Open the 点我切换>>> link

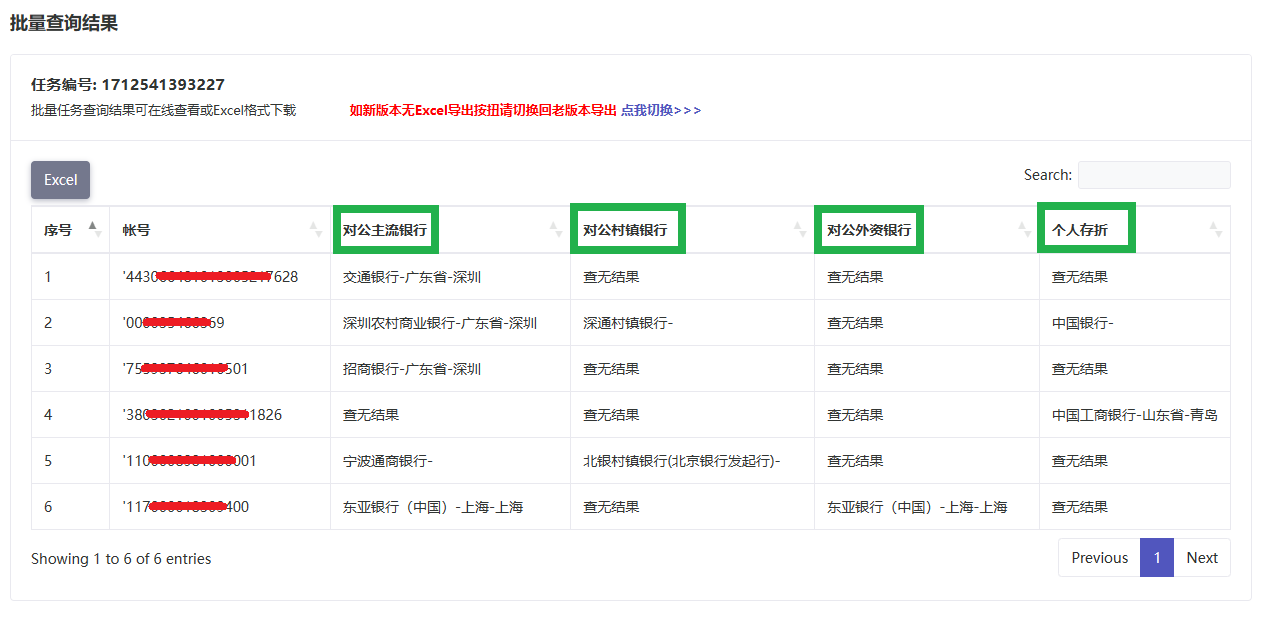[x=661, y=110]
